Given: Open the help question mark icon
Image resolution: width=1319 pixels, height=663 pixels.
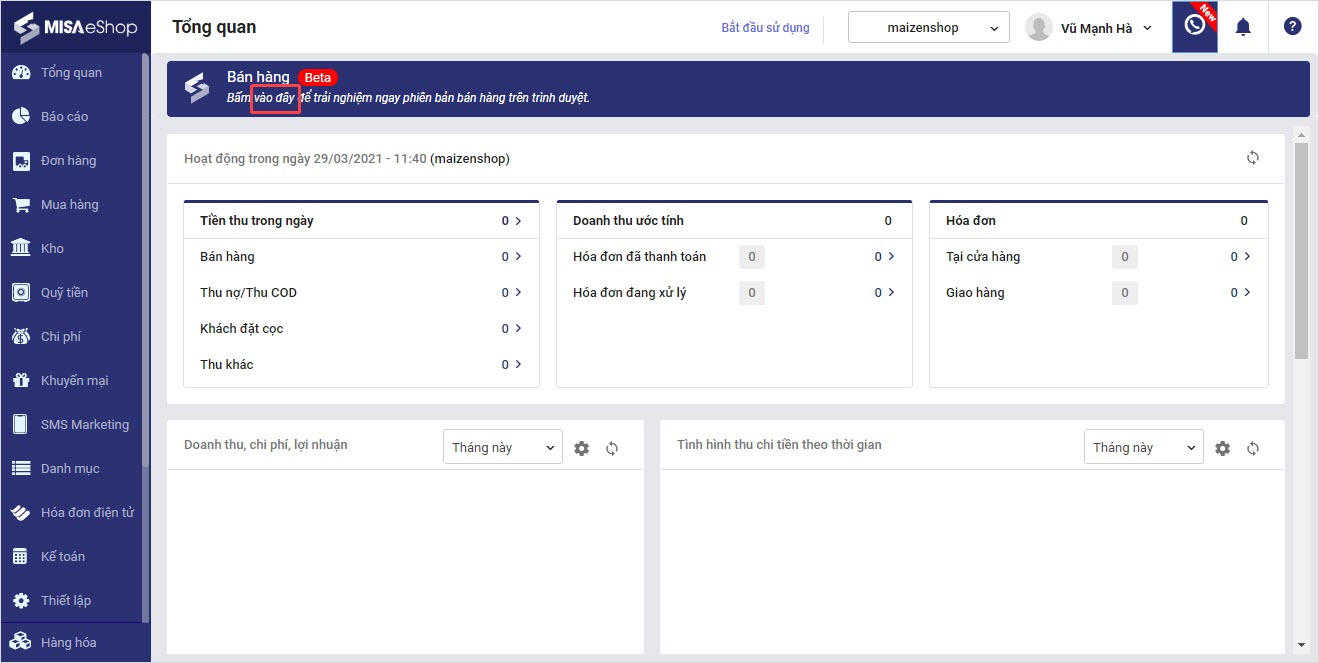Looking at the screenshot, I should tap(1292, 27).
